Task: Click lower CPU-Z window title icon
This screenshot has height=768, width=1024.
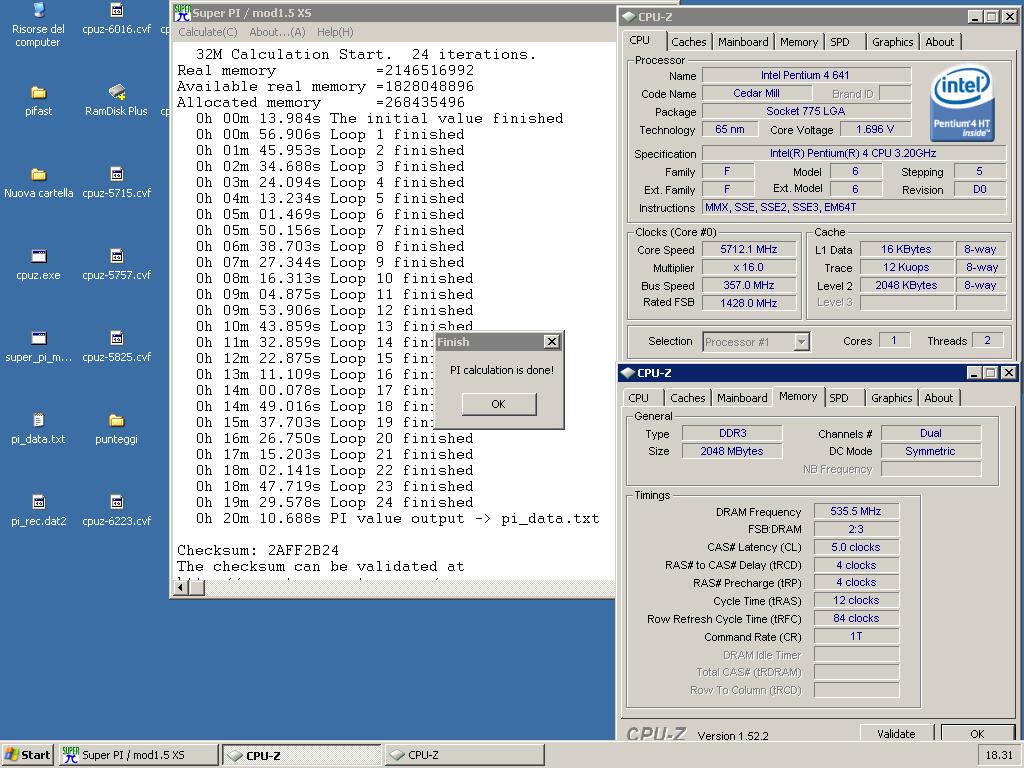Action: 628,373
